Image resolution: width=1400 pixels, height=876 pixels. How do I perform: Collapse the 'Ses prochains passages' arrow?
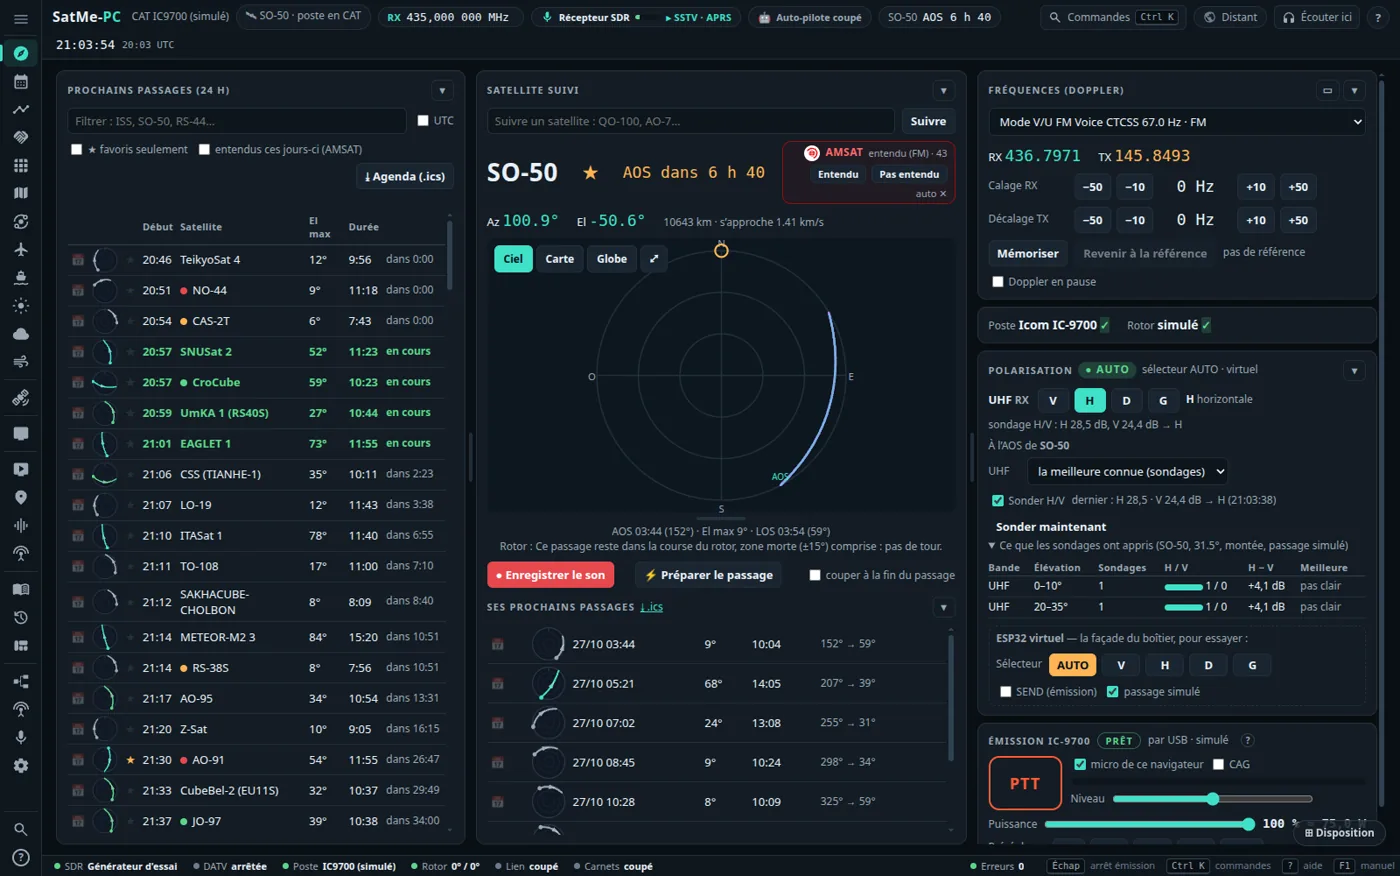pos(943,607)
